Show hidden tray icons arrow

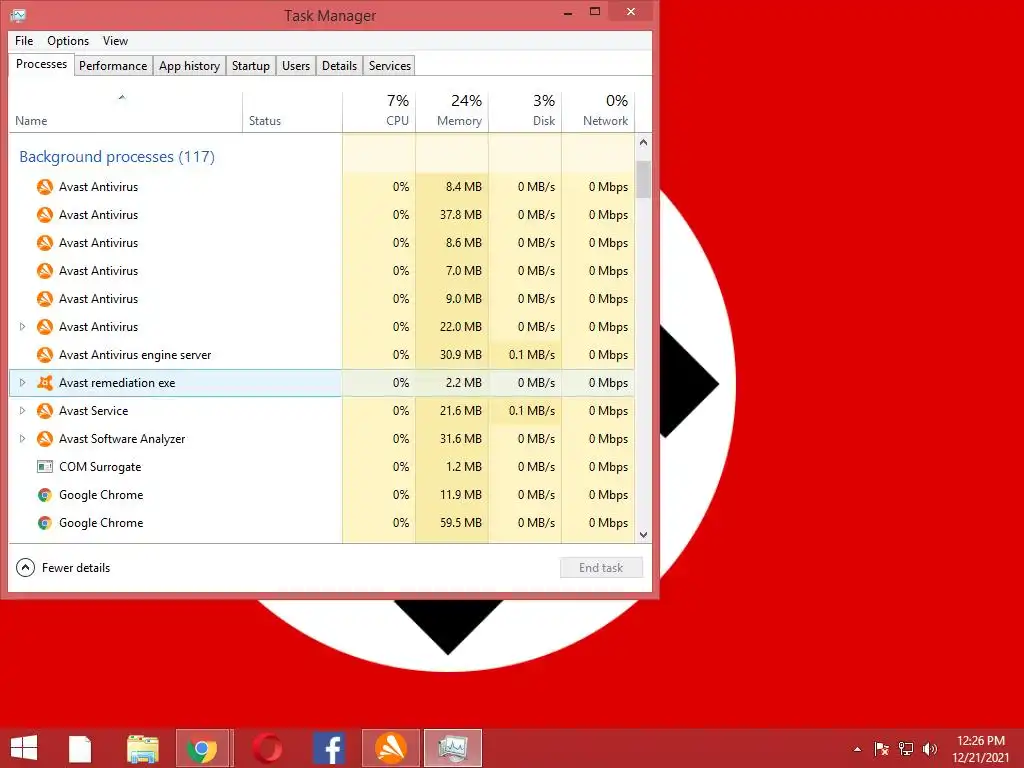pos(857,750)
